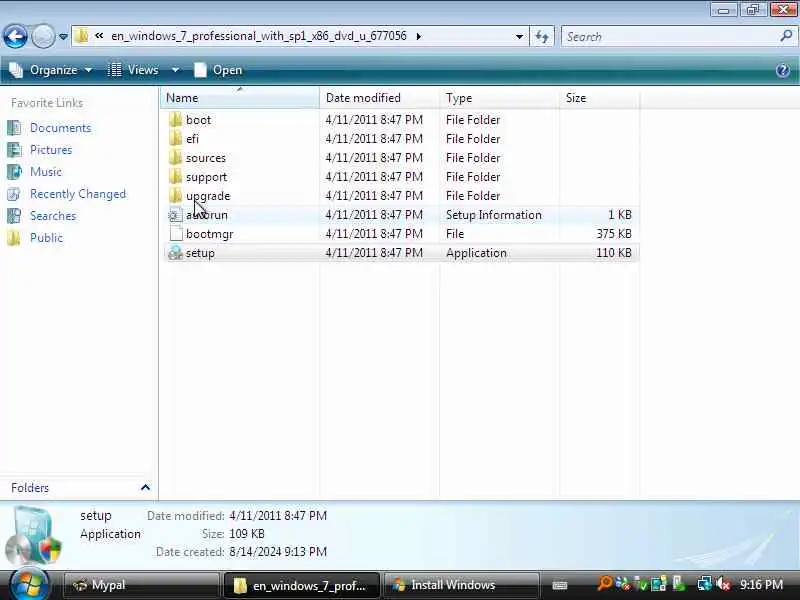Viewport: 800px width, 600px height.
Task: Select the boot folder icon
Action: point(176,119)
